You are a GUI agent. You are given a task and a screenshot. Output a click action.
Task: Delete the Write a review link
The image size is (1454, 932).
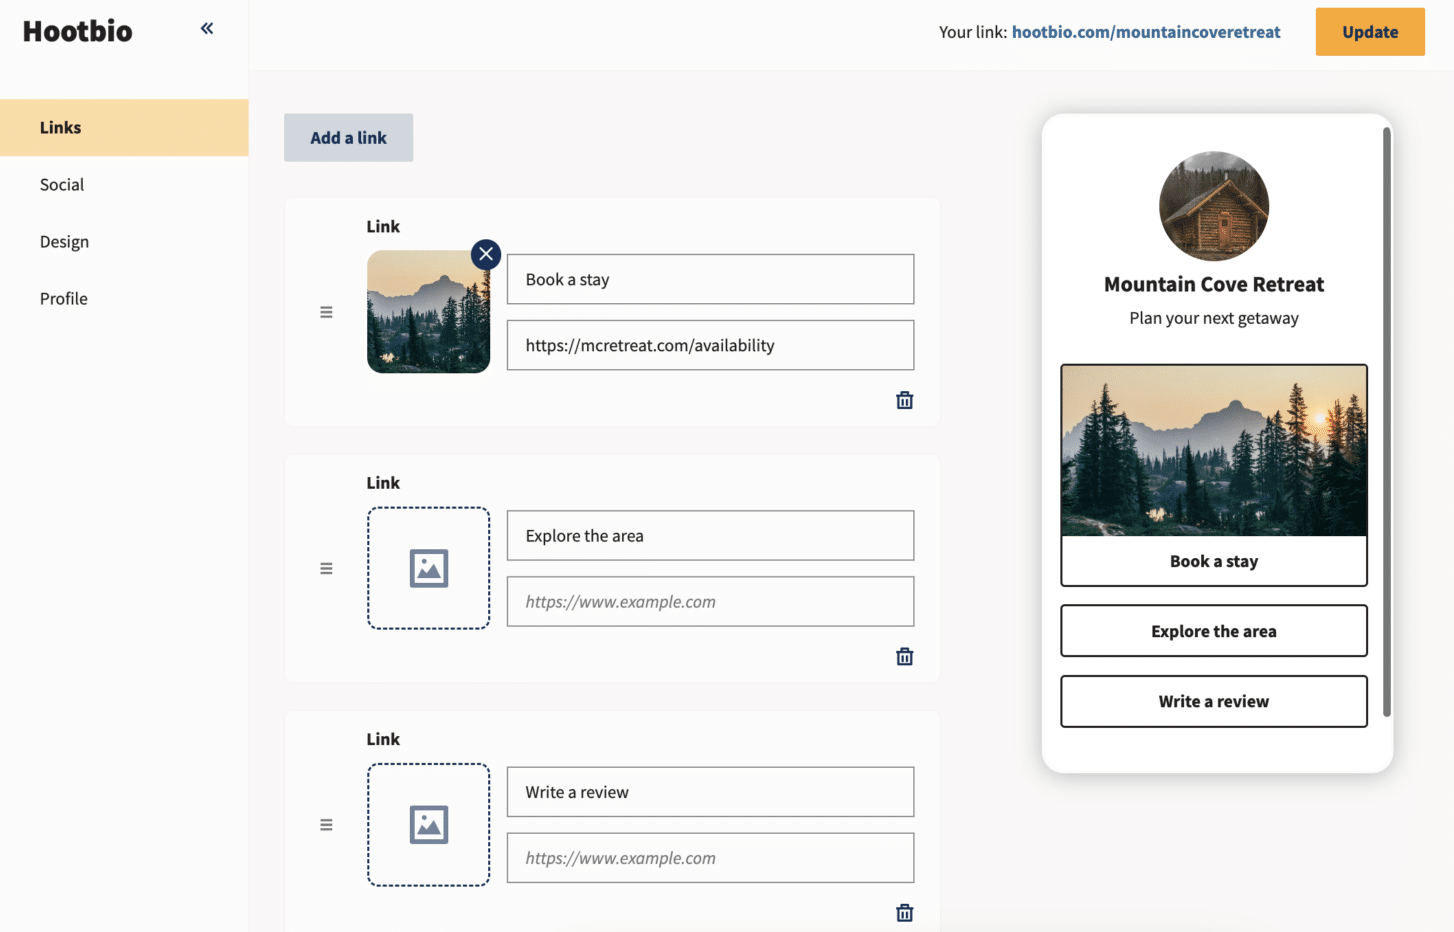pyautogui.click(x=904, y=913)
